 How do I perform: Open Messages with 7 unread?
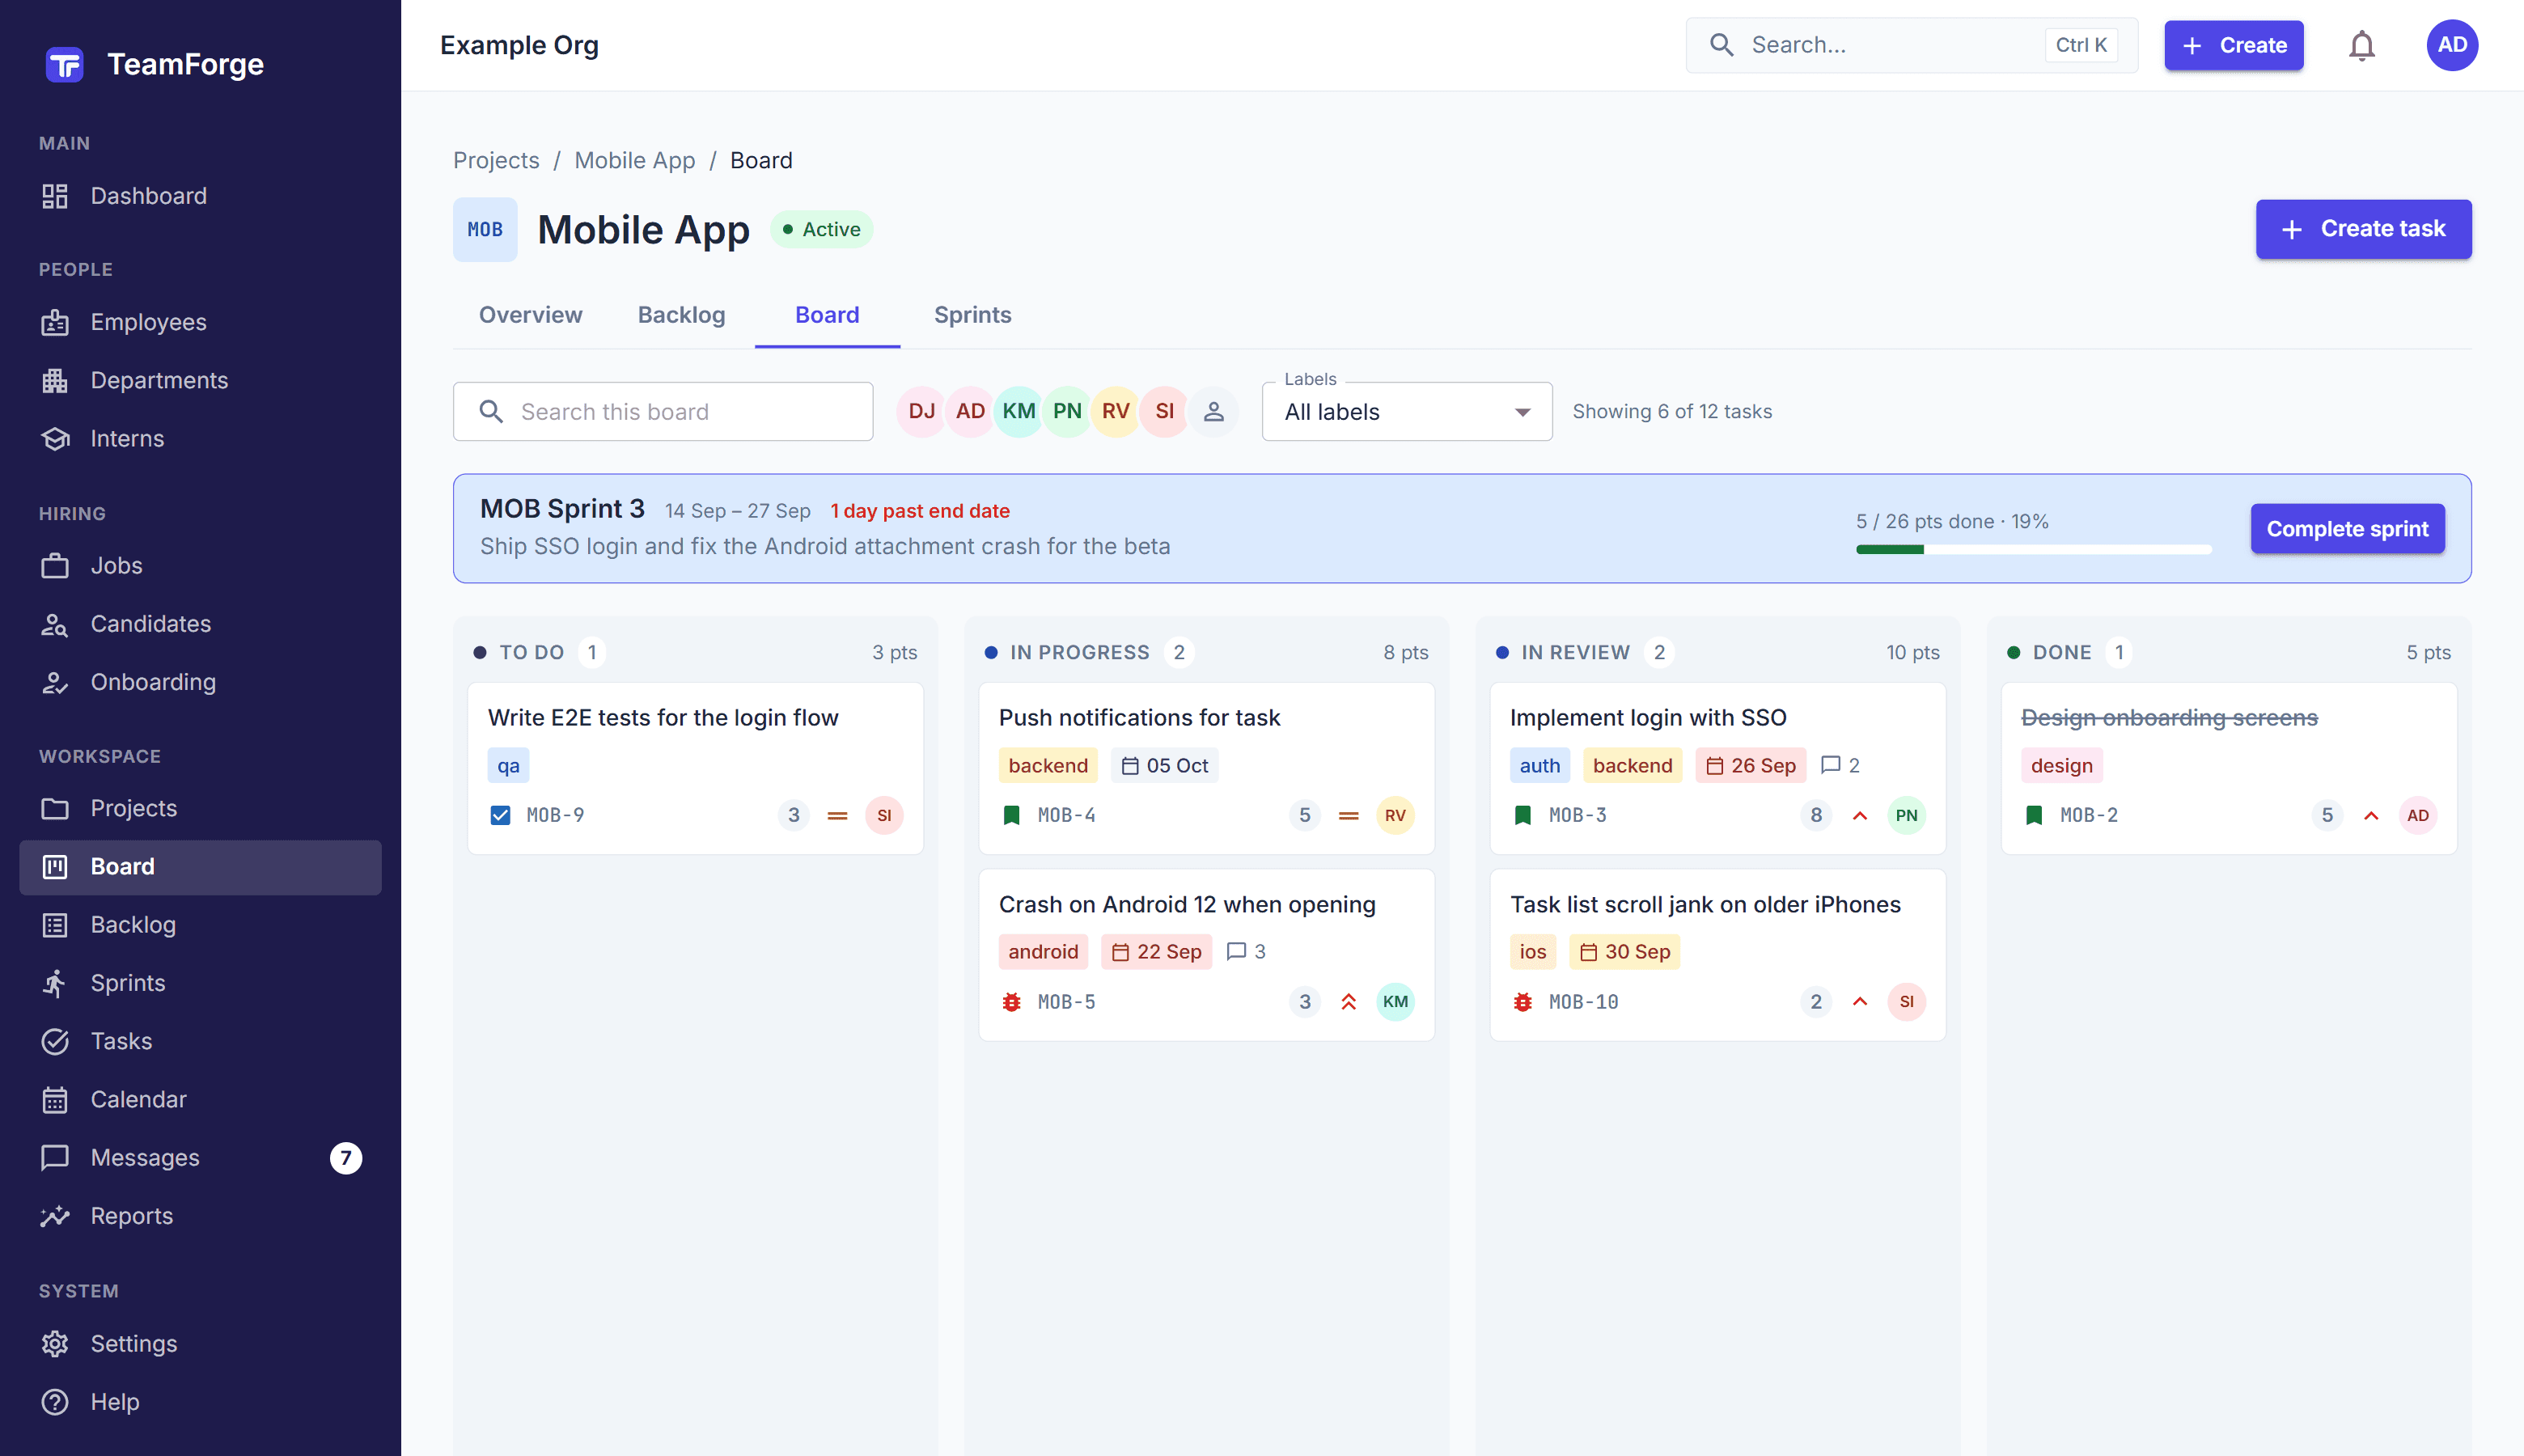200,1157
